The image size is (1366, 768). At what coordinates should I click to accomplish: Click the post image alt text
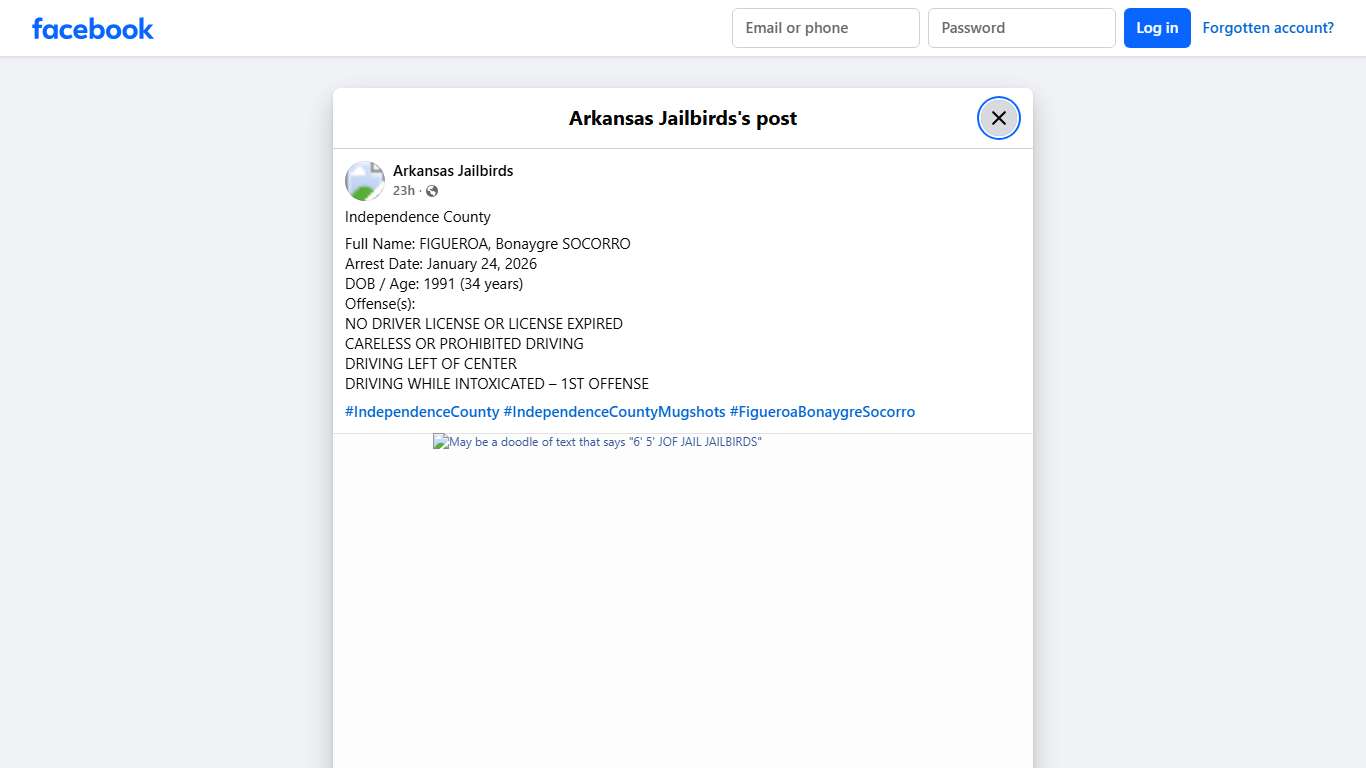[x=605, y=442]
